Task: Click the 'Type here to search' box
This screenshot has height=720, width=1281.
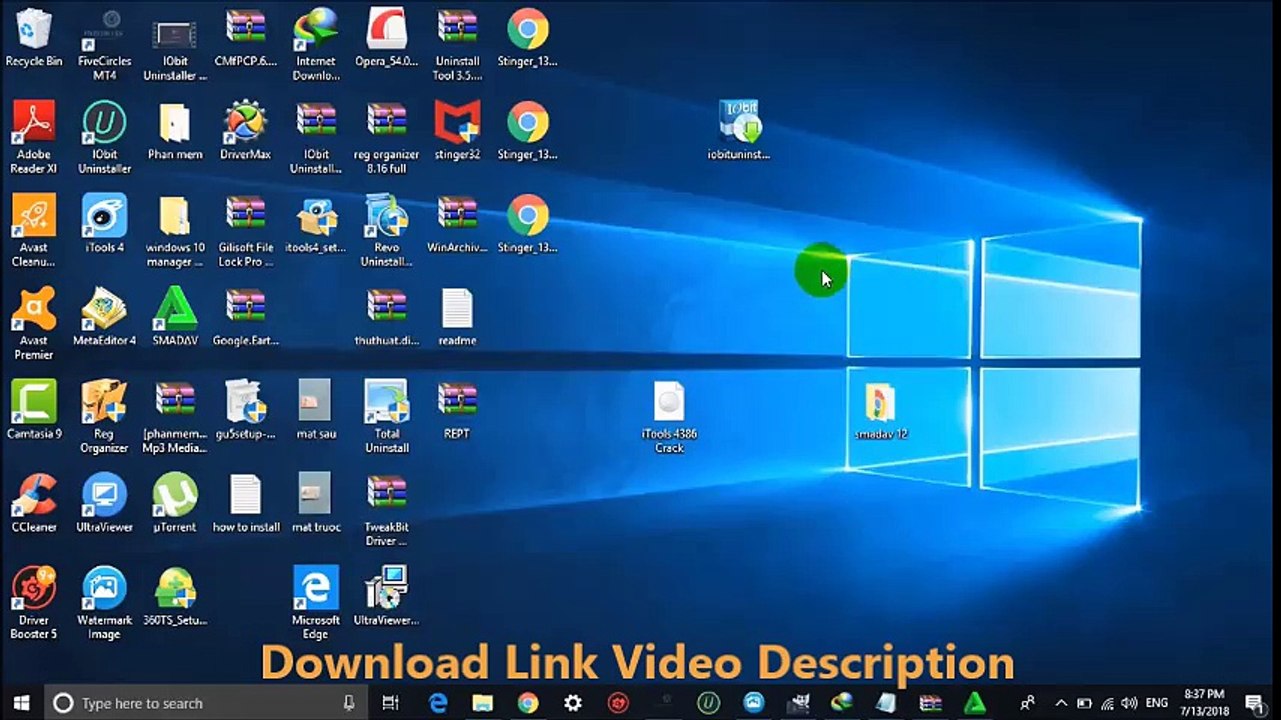Action: pos(207,703)
